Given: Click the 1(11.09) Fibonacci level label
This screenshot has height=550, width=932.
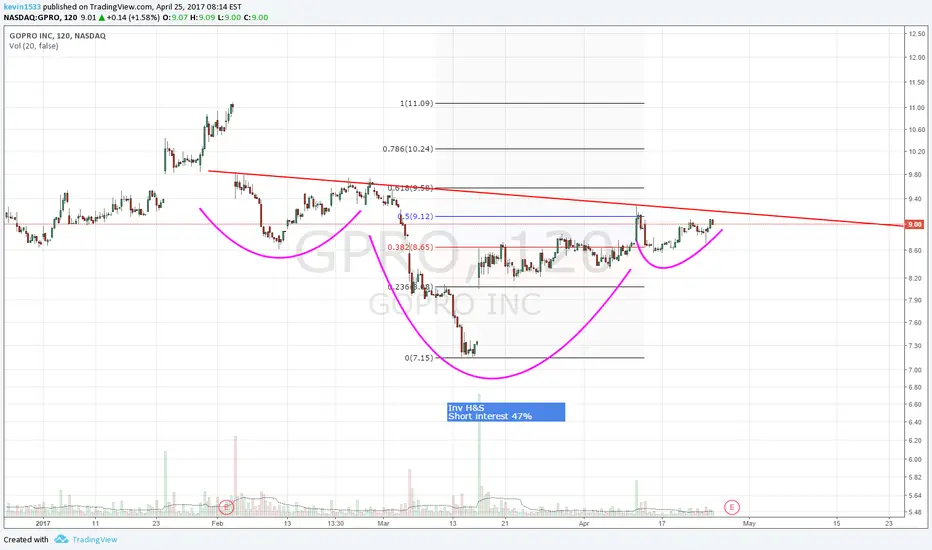Looking at the screenshot, I should click(416, 103).
